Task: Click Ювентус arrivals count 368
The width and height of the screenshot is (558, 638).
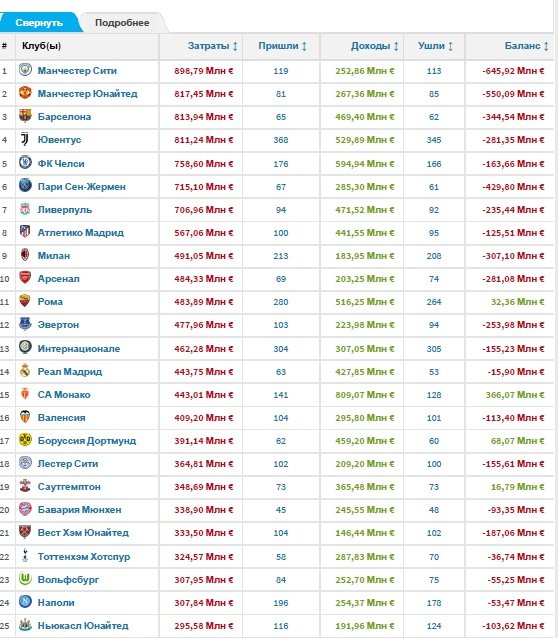Action: 281,140
